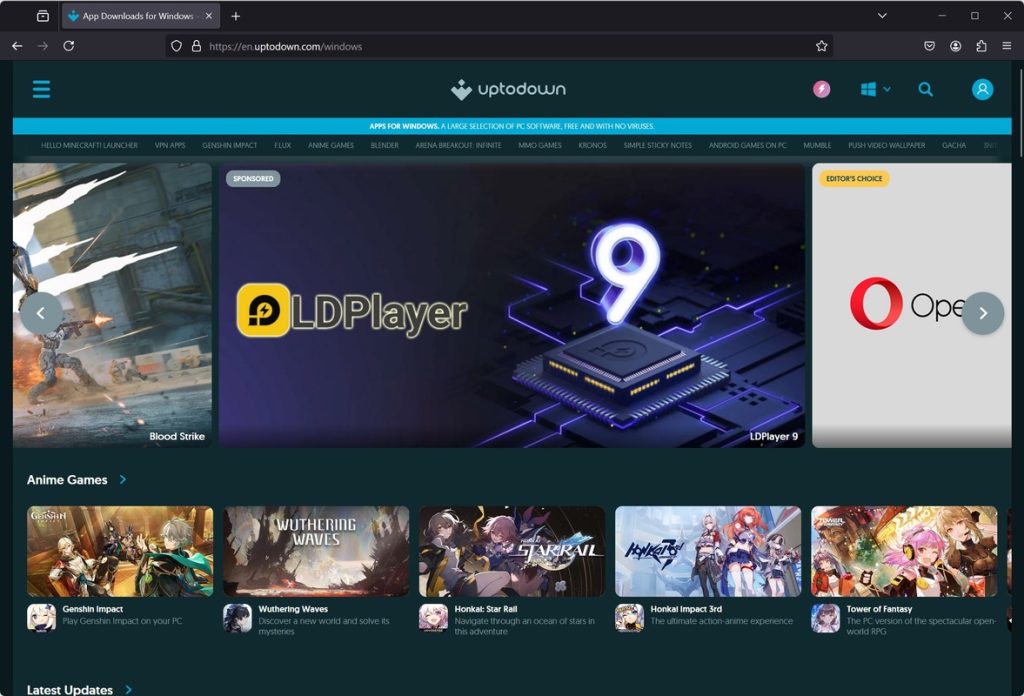Open the Kronos tag

(x=592, y=146)
